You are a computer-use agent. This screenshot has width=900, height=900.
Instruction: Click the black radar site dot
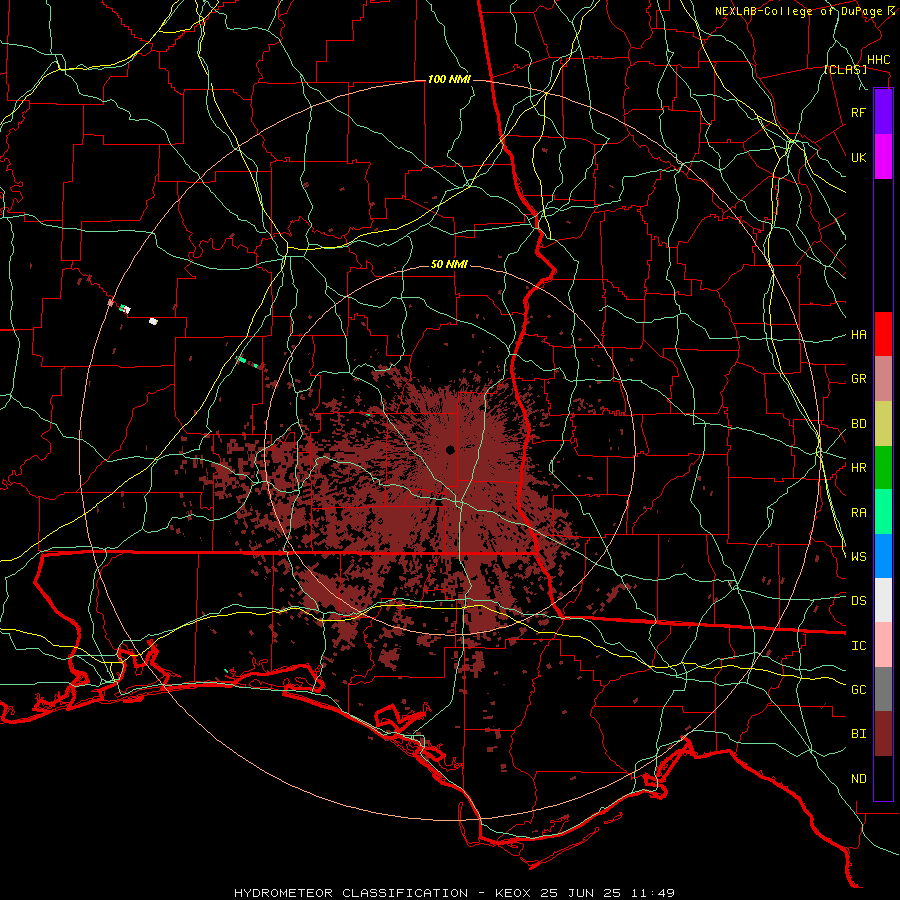pos(450,449)
